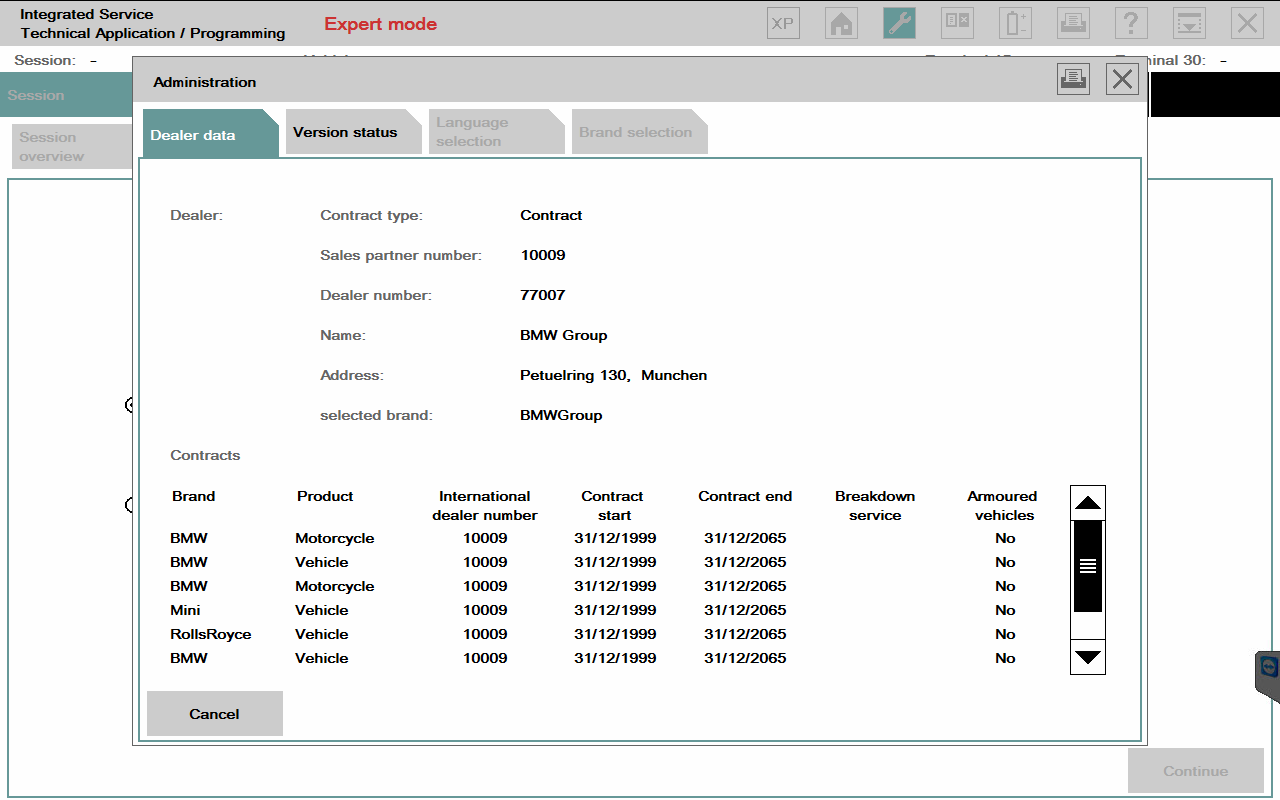Click Vehicle product in the RollsRoyce row
Screen dimensions: 1280x800
pyautogui.click(x=322, y=634)
